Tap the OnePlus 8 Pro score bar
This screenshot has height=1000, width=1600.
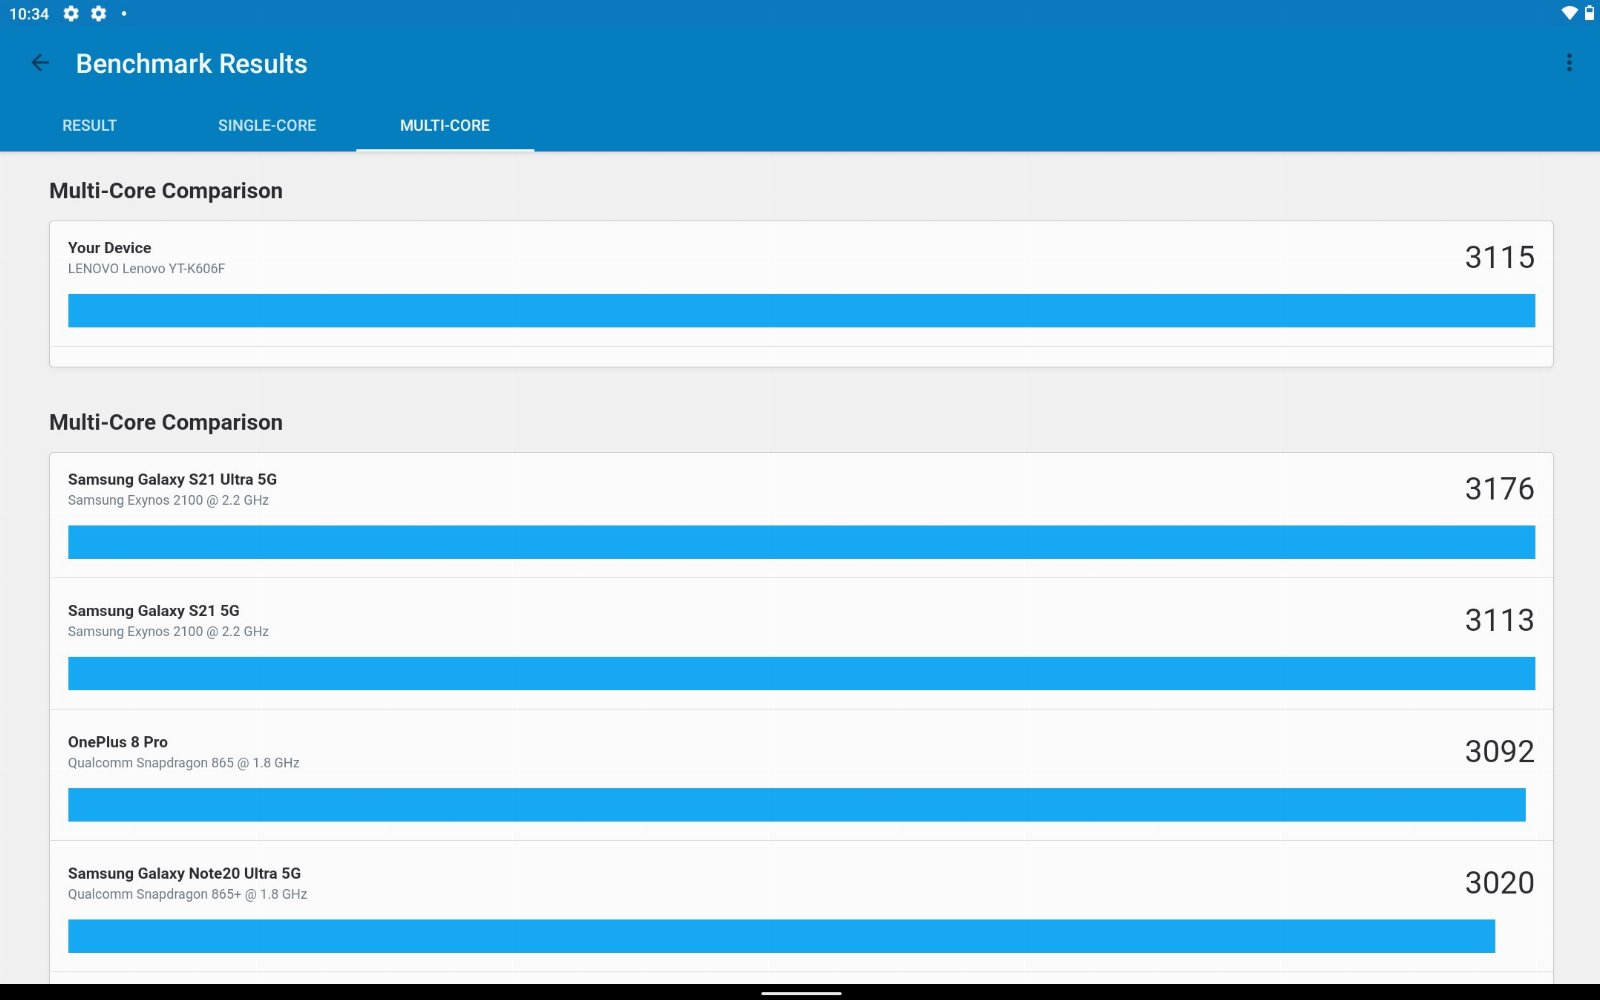[x=796, y=805]
